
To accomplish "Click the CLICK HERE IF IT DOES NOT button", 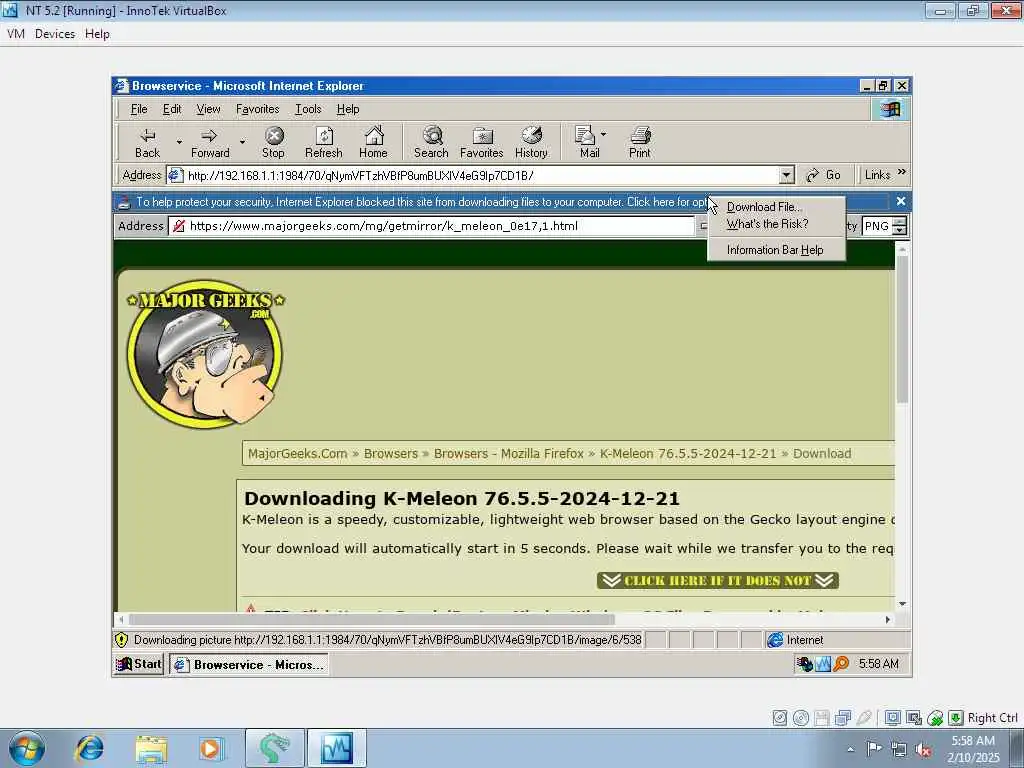I will tap(718, 581).
